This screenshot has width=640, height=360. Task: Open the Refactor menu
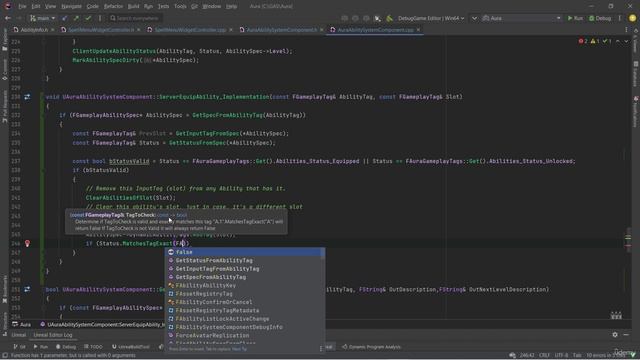pos(113,7)
